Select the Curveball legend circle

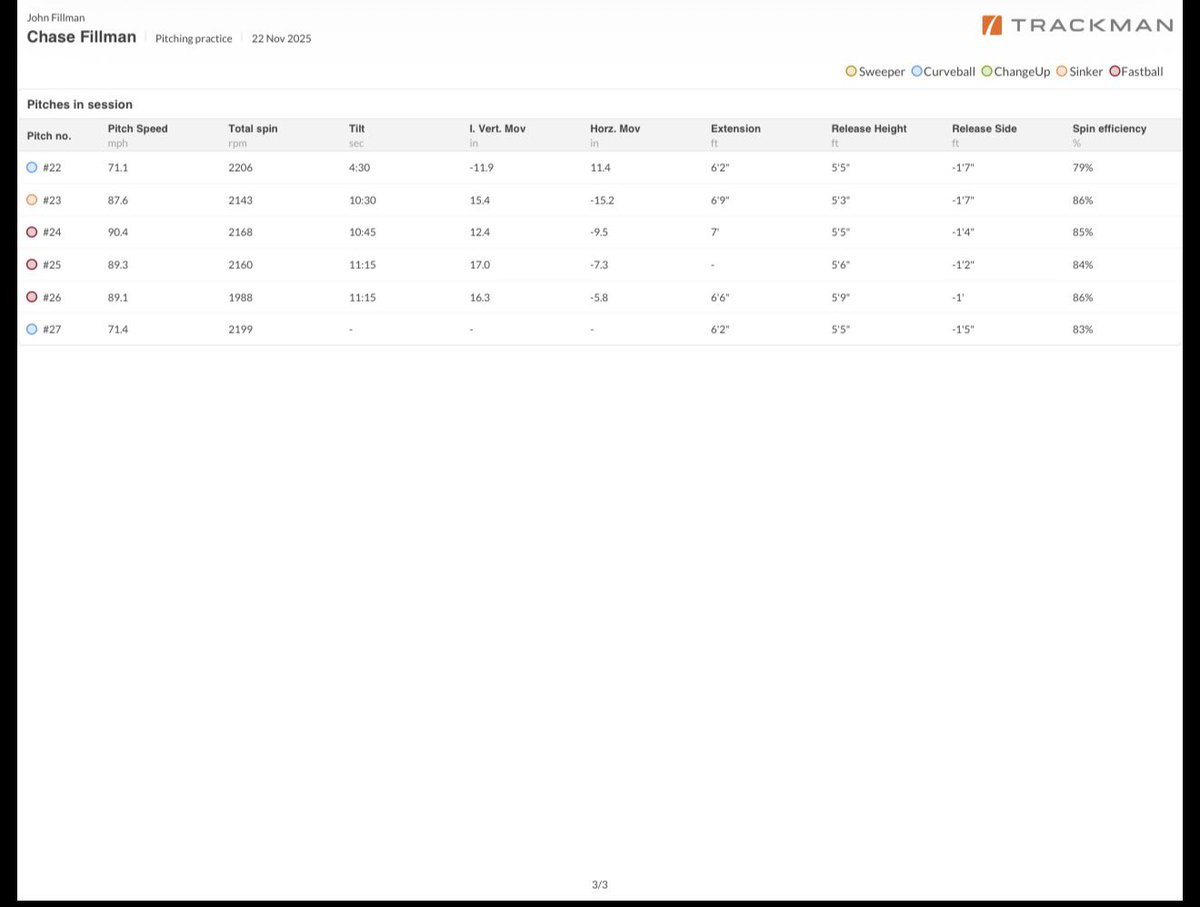(x=917, y=72)
